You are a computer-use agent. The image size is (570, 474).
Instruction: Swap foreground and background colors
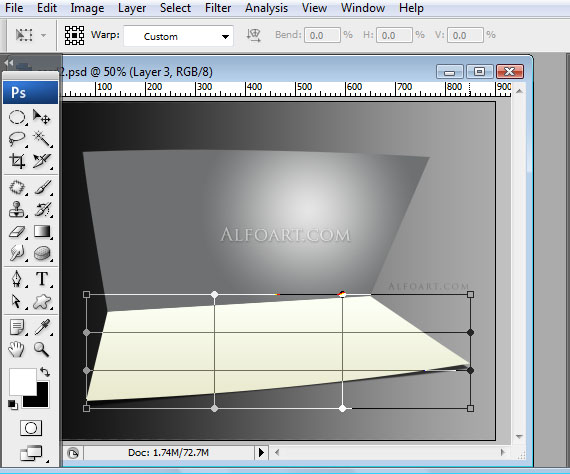pyautogui.click(x=45, y=372)
